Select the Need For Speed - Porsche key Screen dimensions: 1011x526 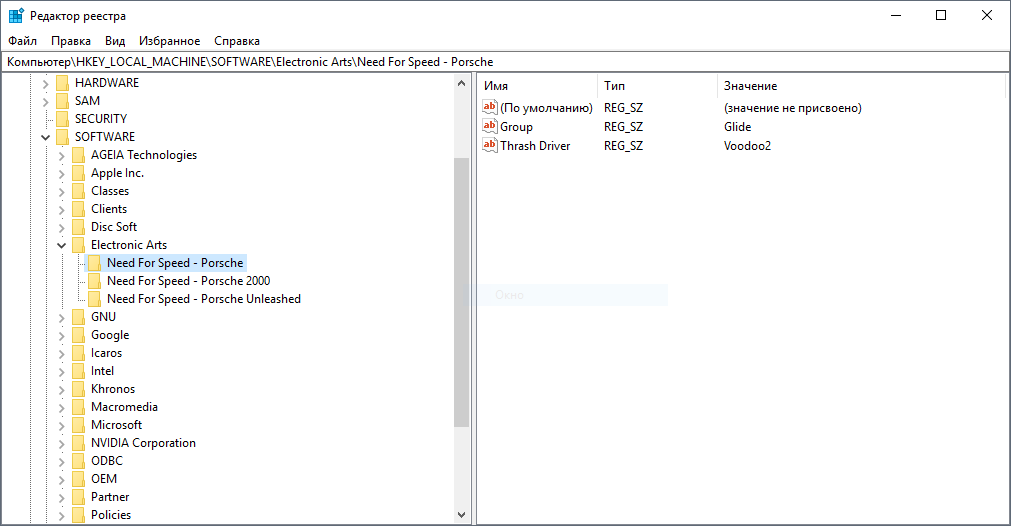pos(175,263)
